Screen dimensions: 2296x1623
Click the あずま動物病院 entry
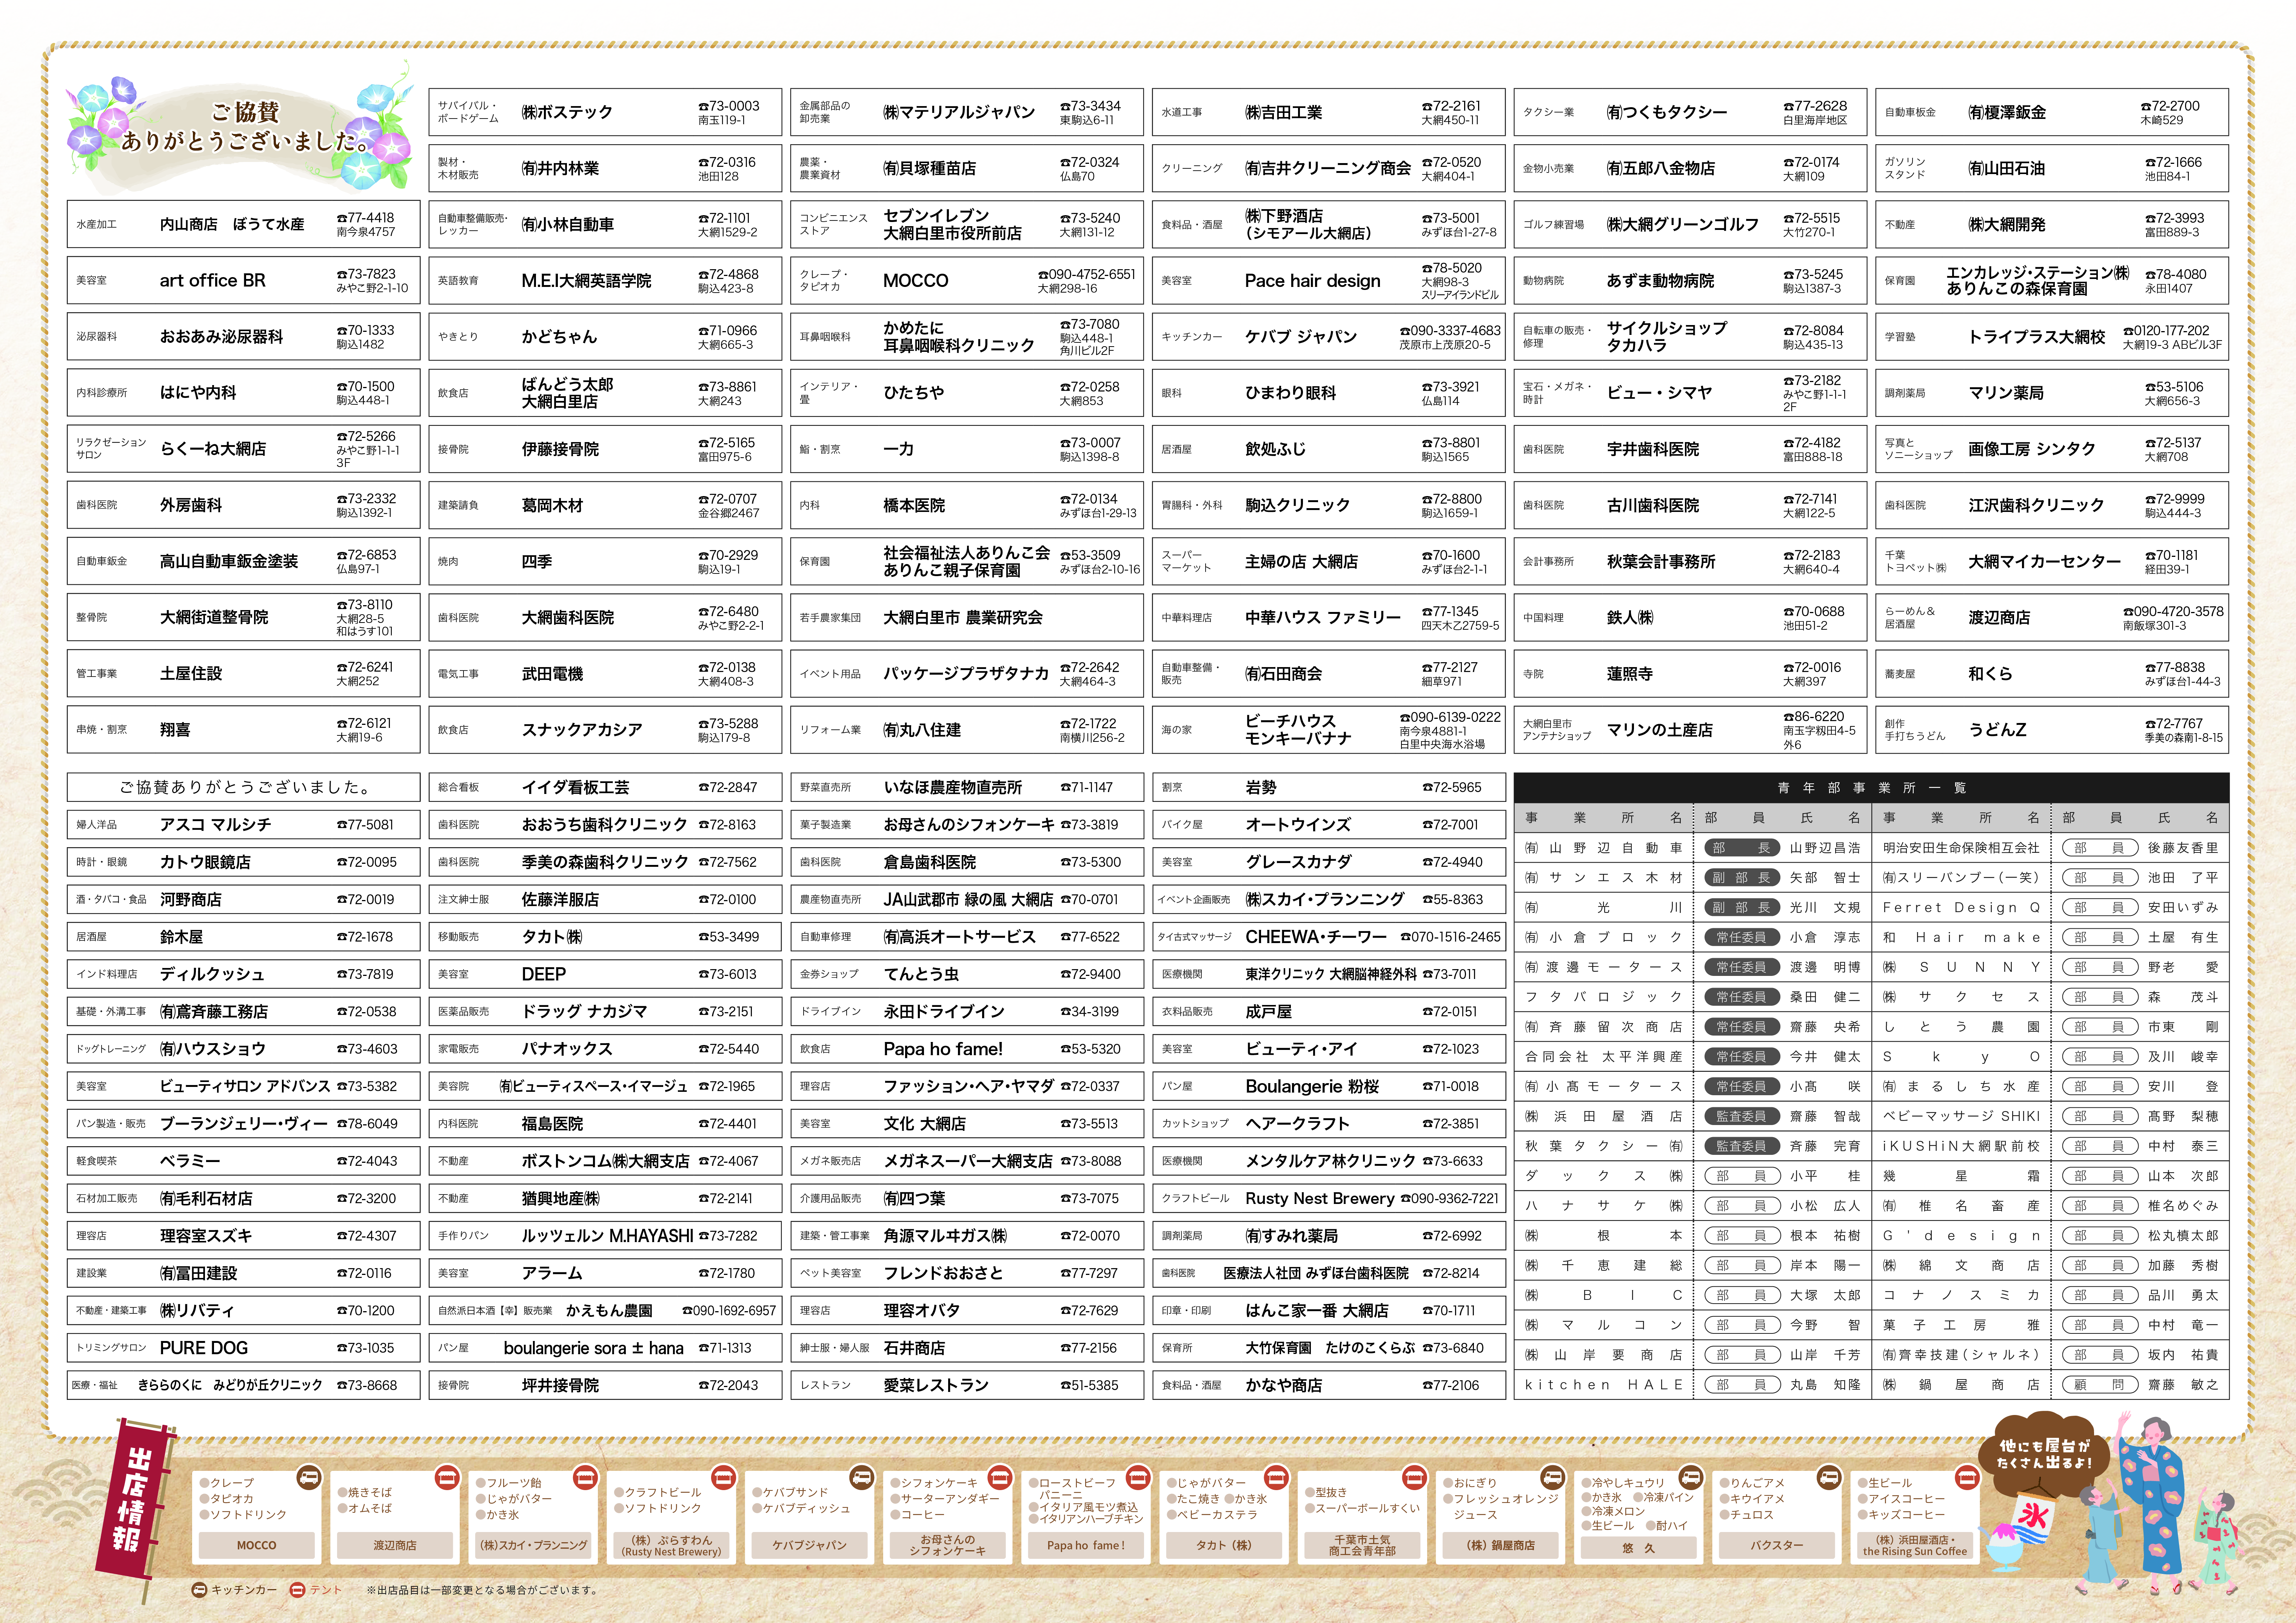[1690, 281]
